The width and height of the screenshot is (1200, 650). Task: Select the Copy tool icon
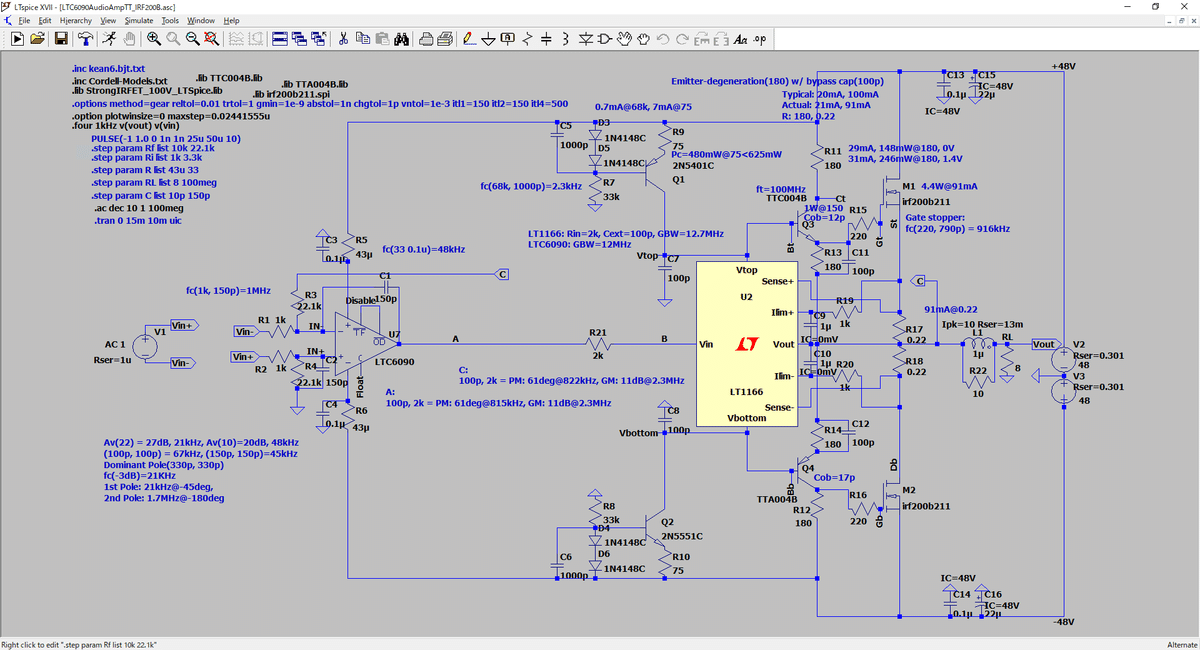[x=362, y=39]
